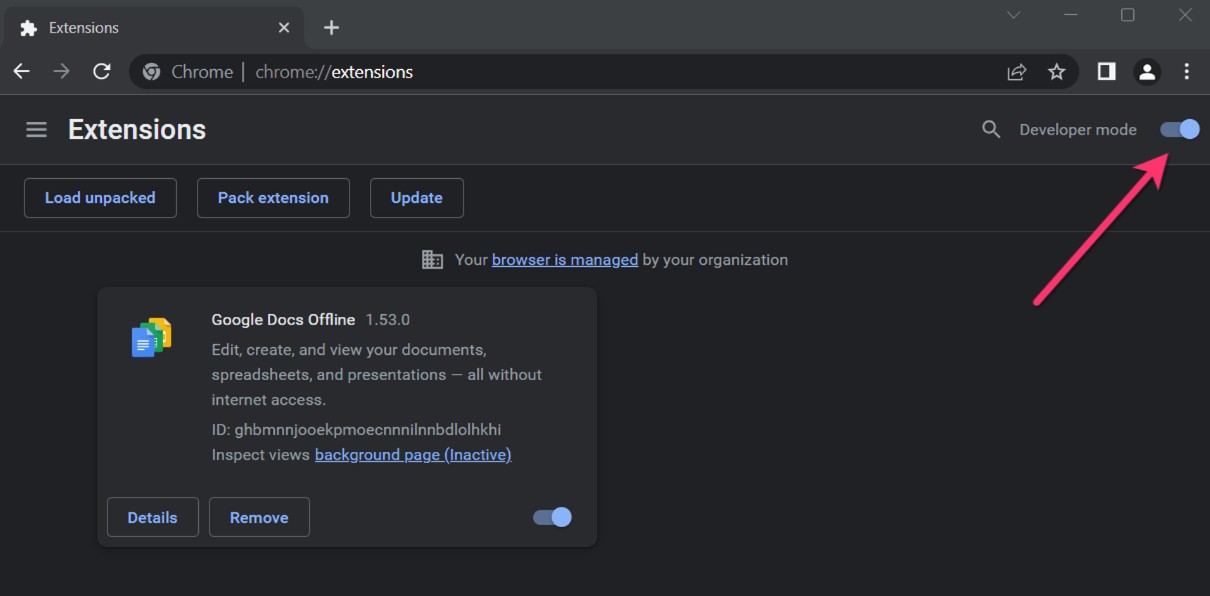1210x596 pixels.
Task: Click the Developer mode label
Action: (x=1078, y=130)
